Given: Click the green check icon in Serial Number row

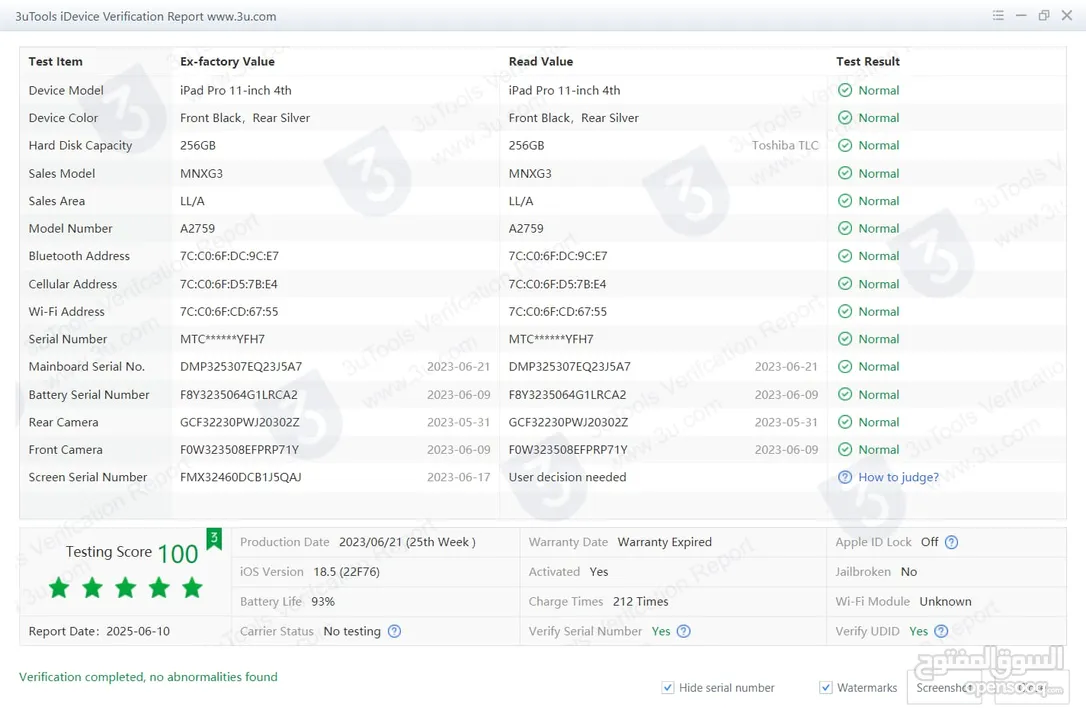Looking at the screenshot, I should click(x=845, y=339).
